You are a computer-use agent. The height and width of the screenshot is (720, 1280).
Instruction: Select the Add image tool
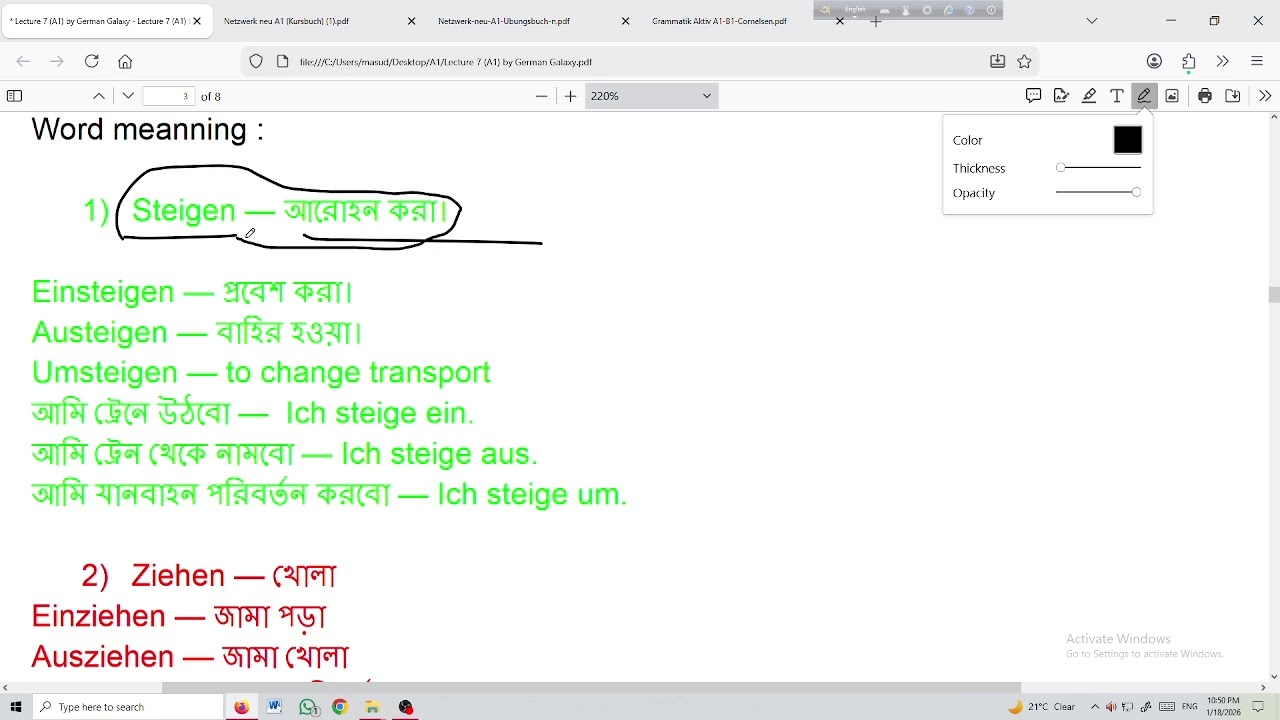click(x=1172, y=96)
